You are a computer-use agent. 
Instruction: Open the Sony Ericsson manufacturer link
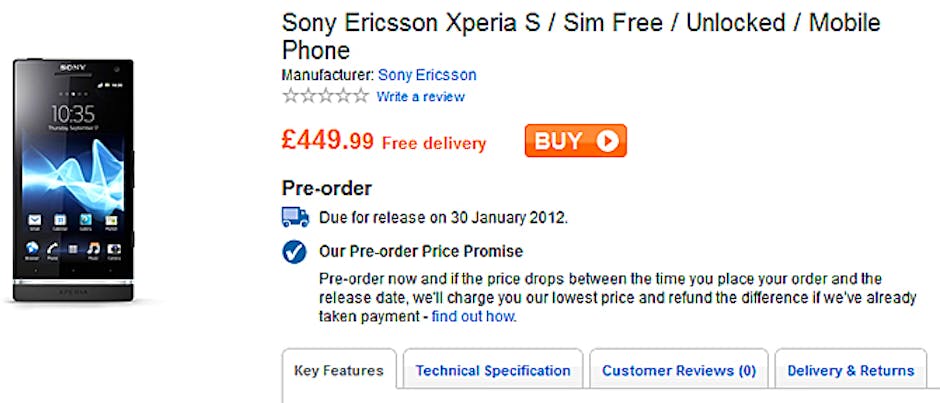(x=428, y=75)
